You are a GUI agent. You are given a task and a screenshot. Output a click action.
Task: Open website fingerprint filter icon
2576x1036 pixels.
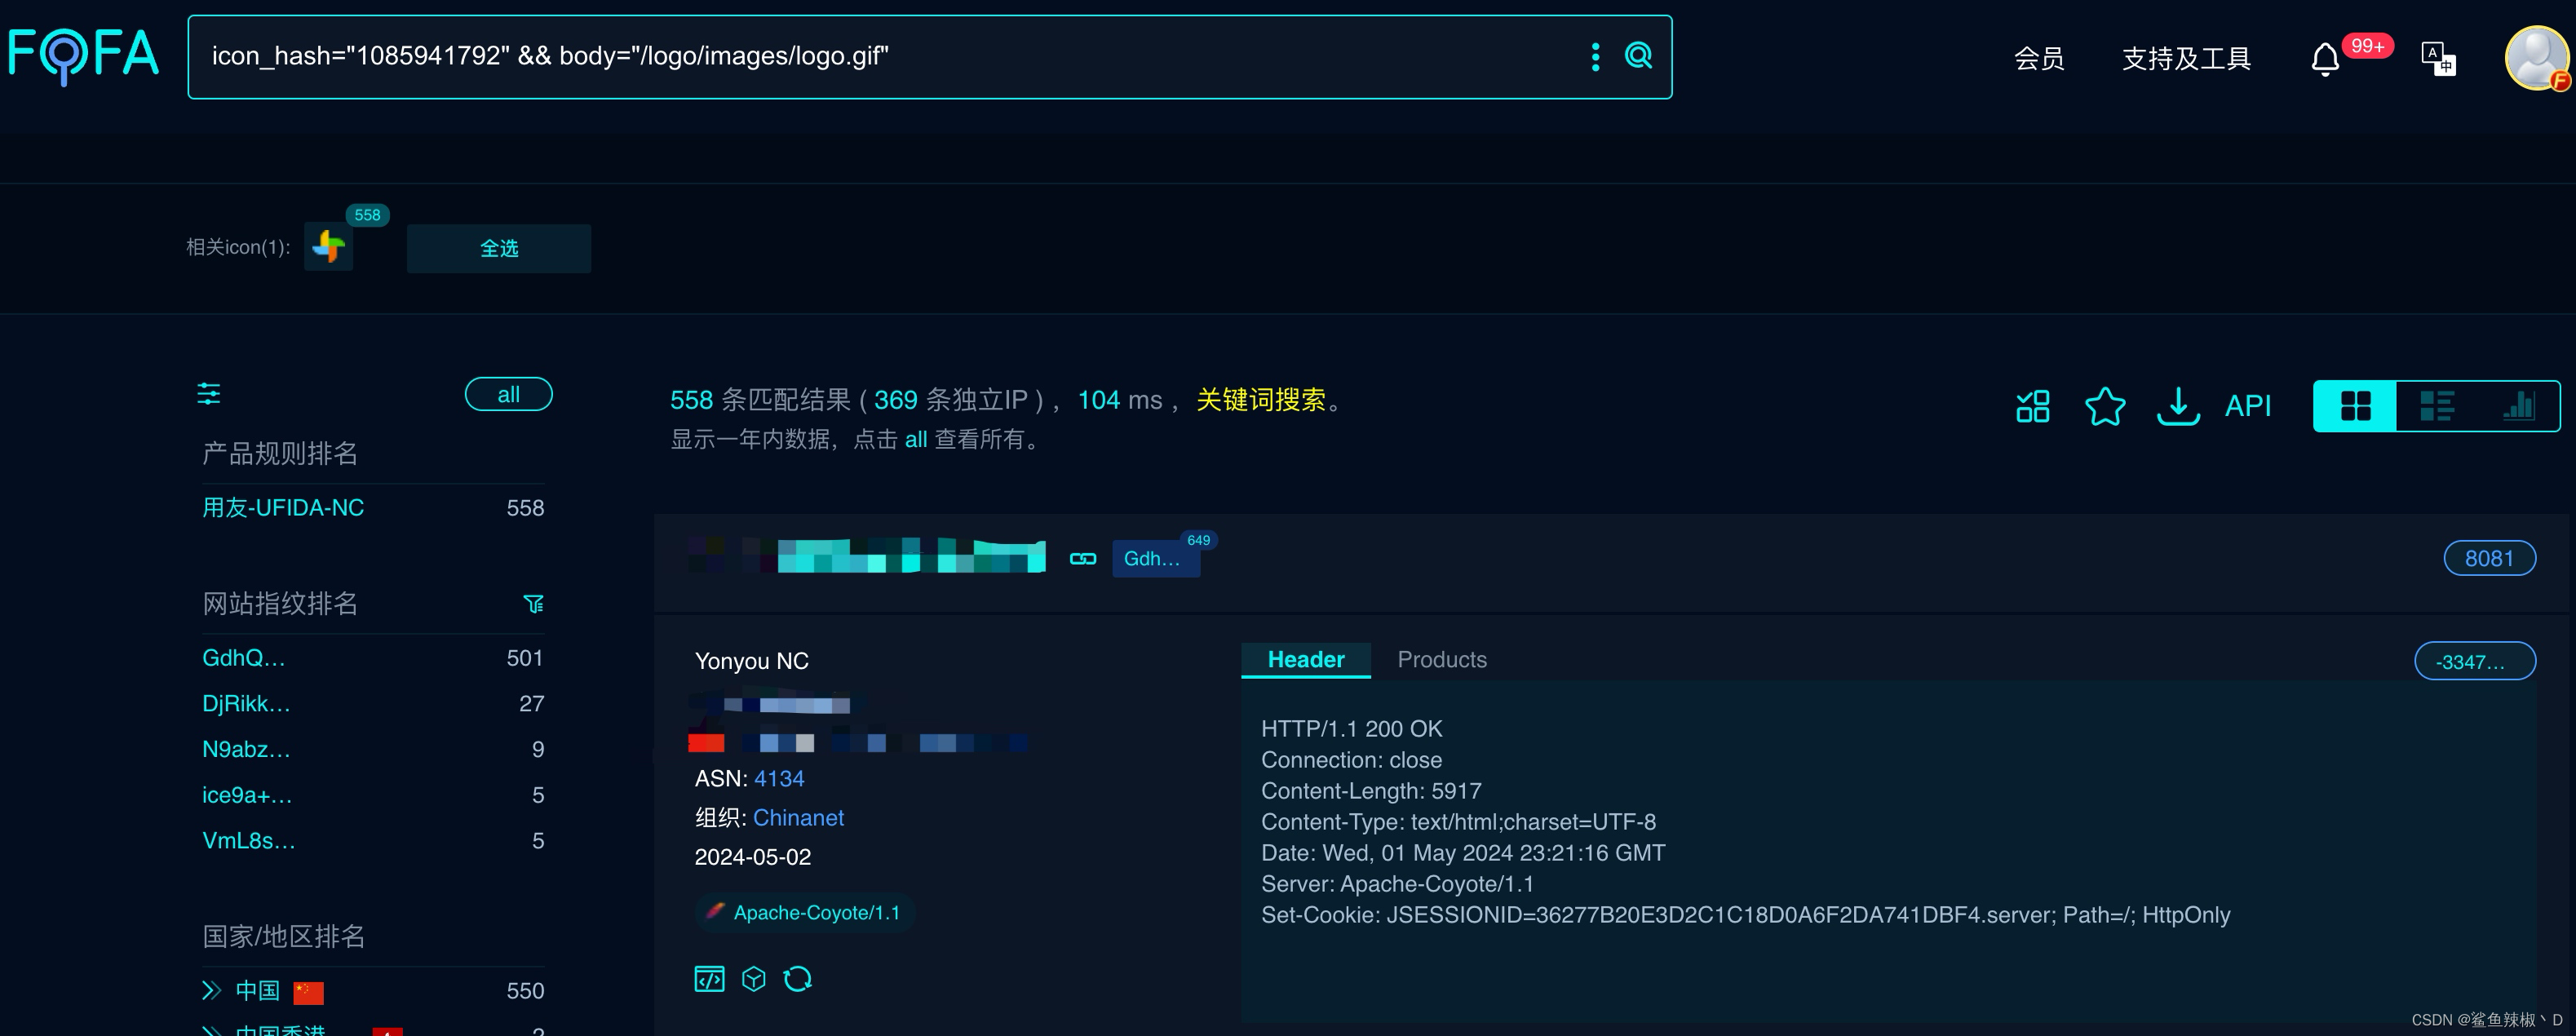[x=533, y=604]
